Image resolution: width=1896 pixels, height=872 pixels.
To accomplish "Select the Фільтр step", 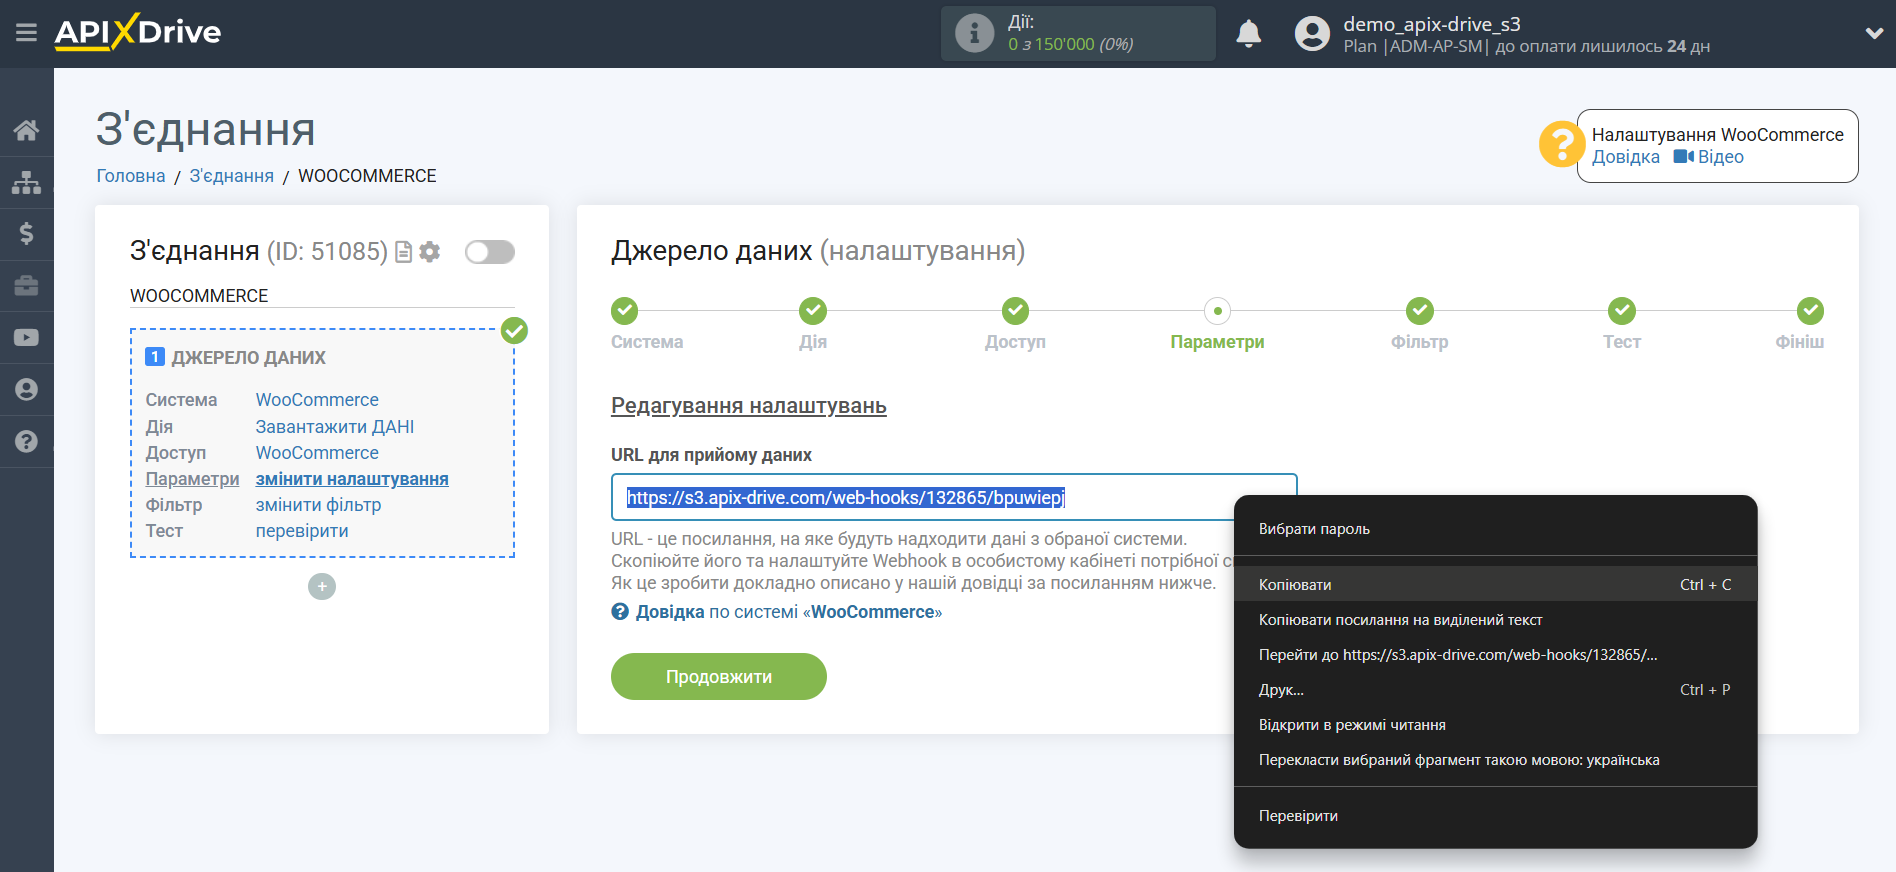I will 1419,311.
